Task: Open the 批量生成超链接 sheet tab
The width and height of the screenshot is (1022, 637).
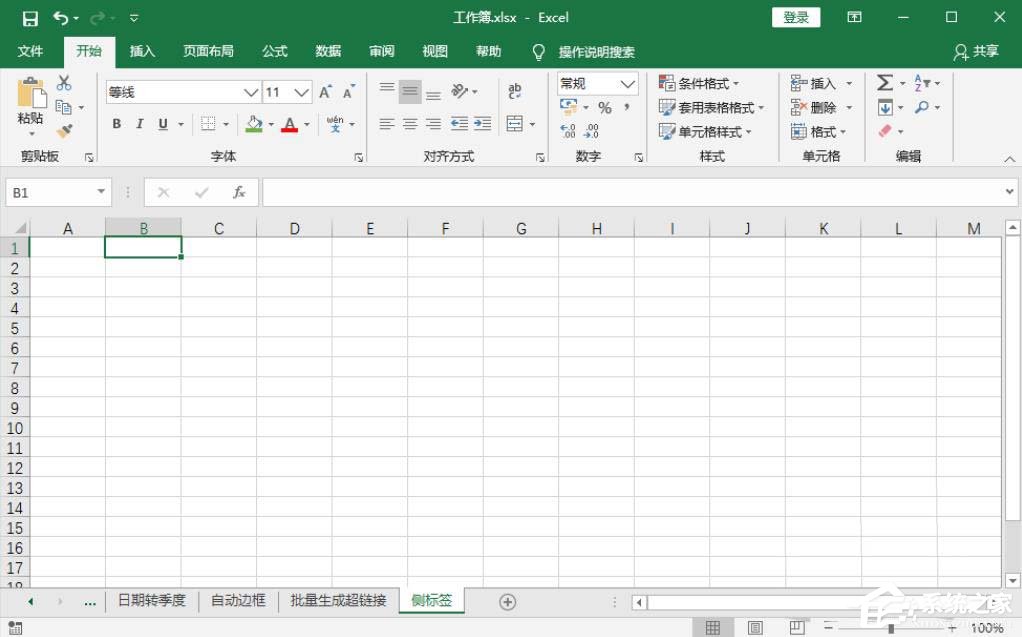Action: 337,600
